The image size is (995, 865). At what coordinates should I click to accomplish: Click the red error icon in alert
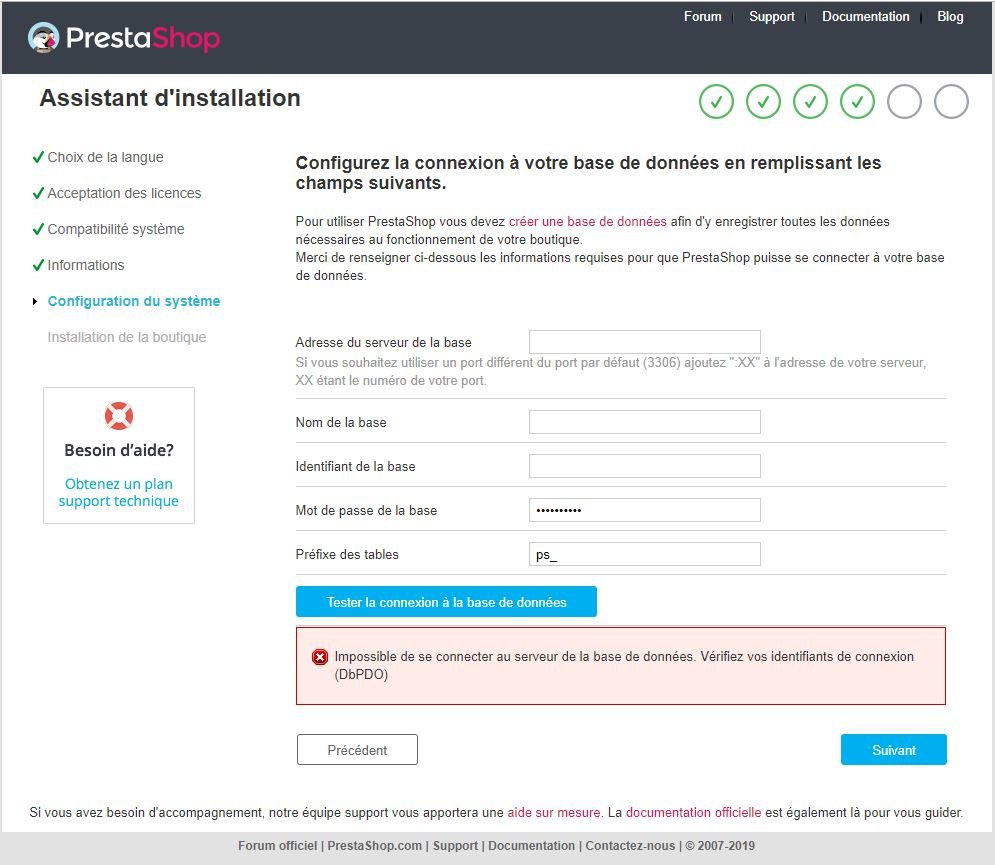pos(320,657)
